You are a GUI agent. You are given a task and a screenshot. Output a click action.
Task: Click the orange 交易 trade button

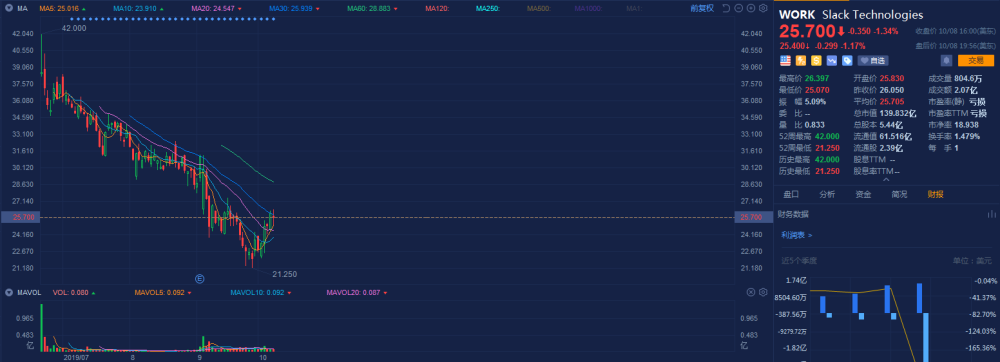pos(976,61)
